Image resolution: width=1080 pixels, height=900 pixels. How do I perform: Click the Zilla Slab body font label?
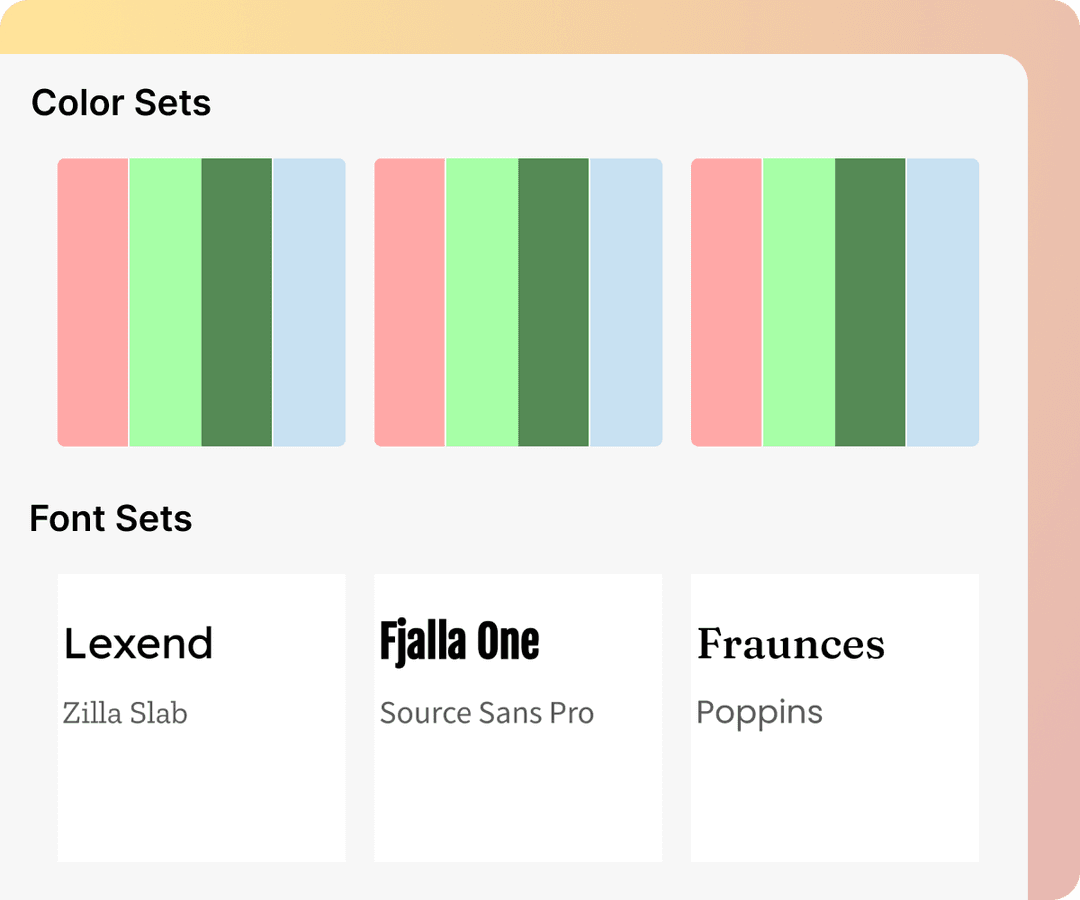125,713
